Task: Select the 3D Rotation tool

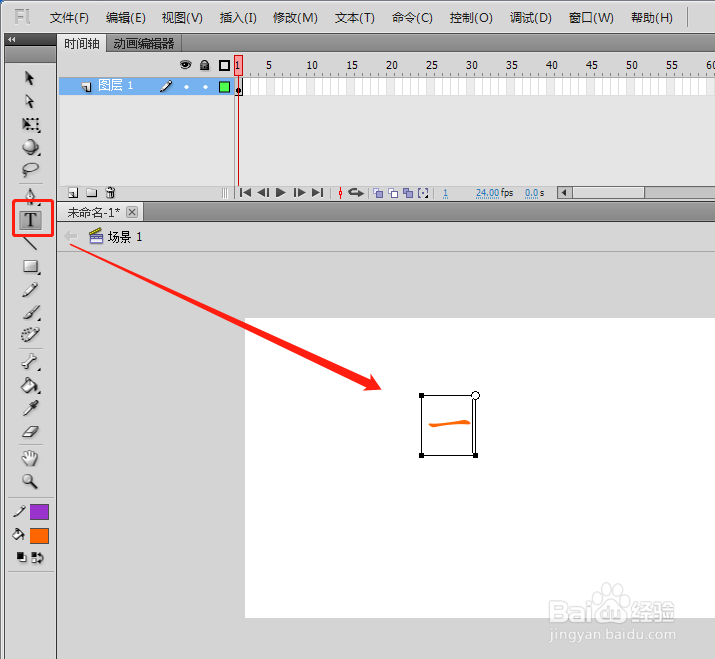Action: [x=31, y=147]
